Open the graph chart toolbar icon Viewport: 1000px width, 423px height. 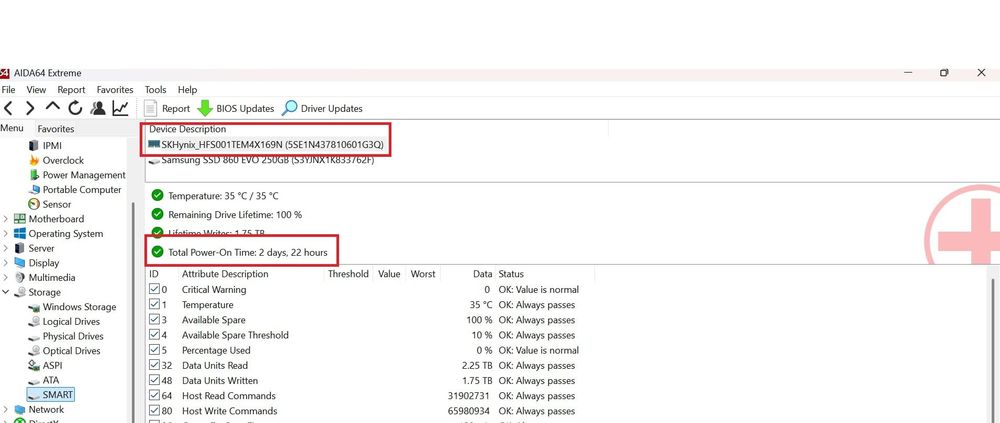[121, 108]
